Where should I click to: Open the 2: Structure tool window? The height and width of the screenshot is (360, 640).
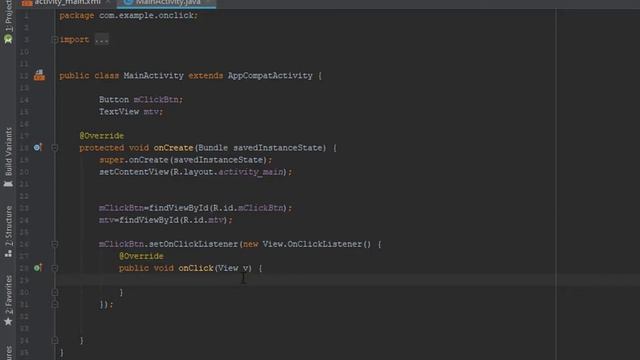pos(8,231)
